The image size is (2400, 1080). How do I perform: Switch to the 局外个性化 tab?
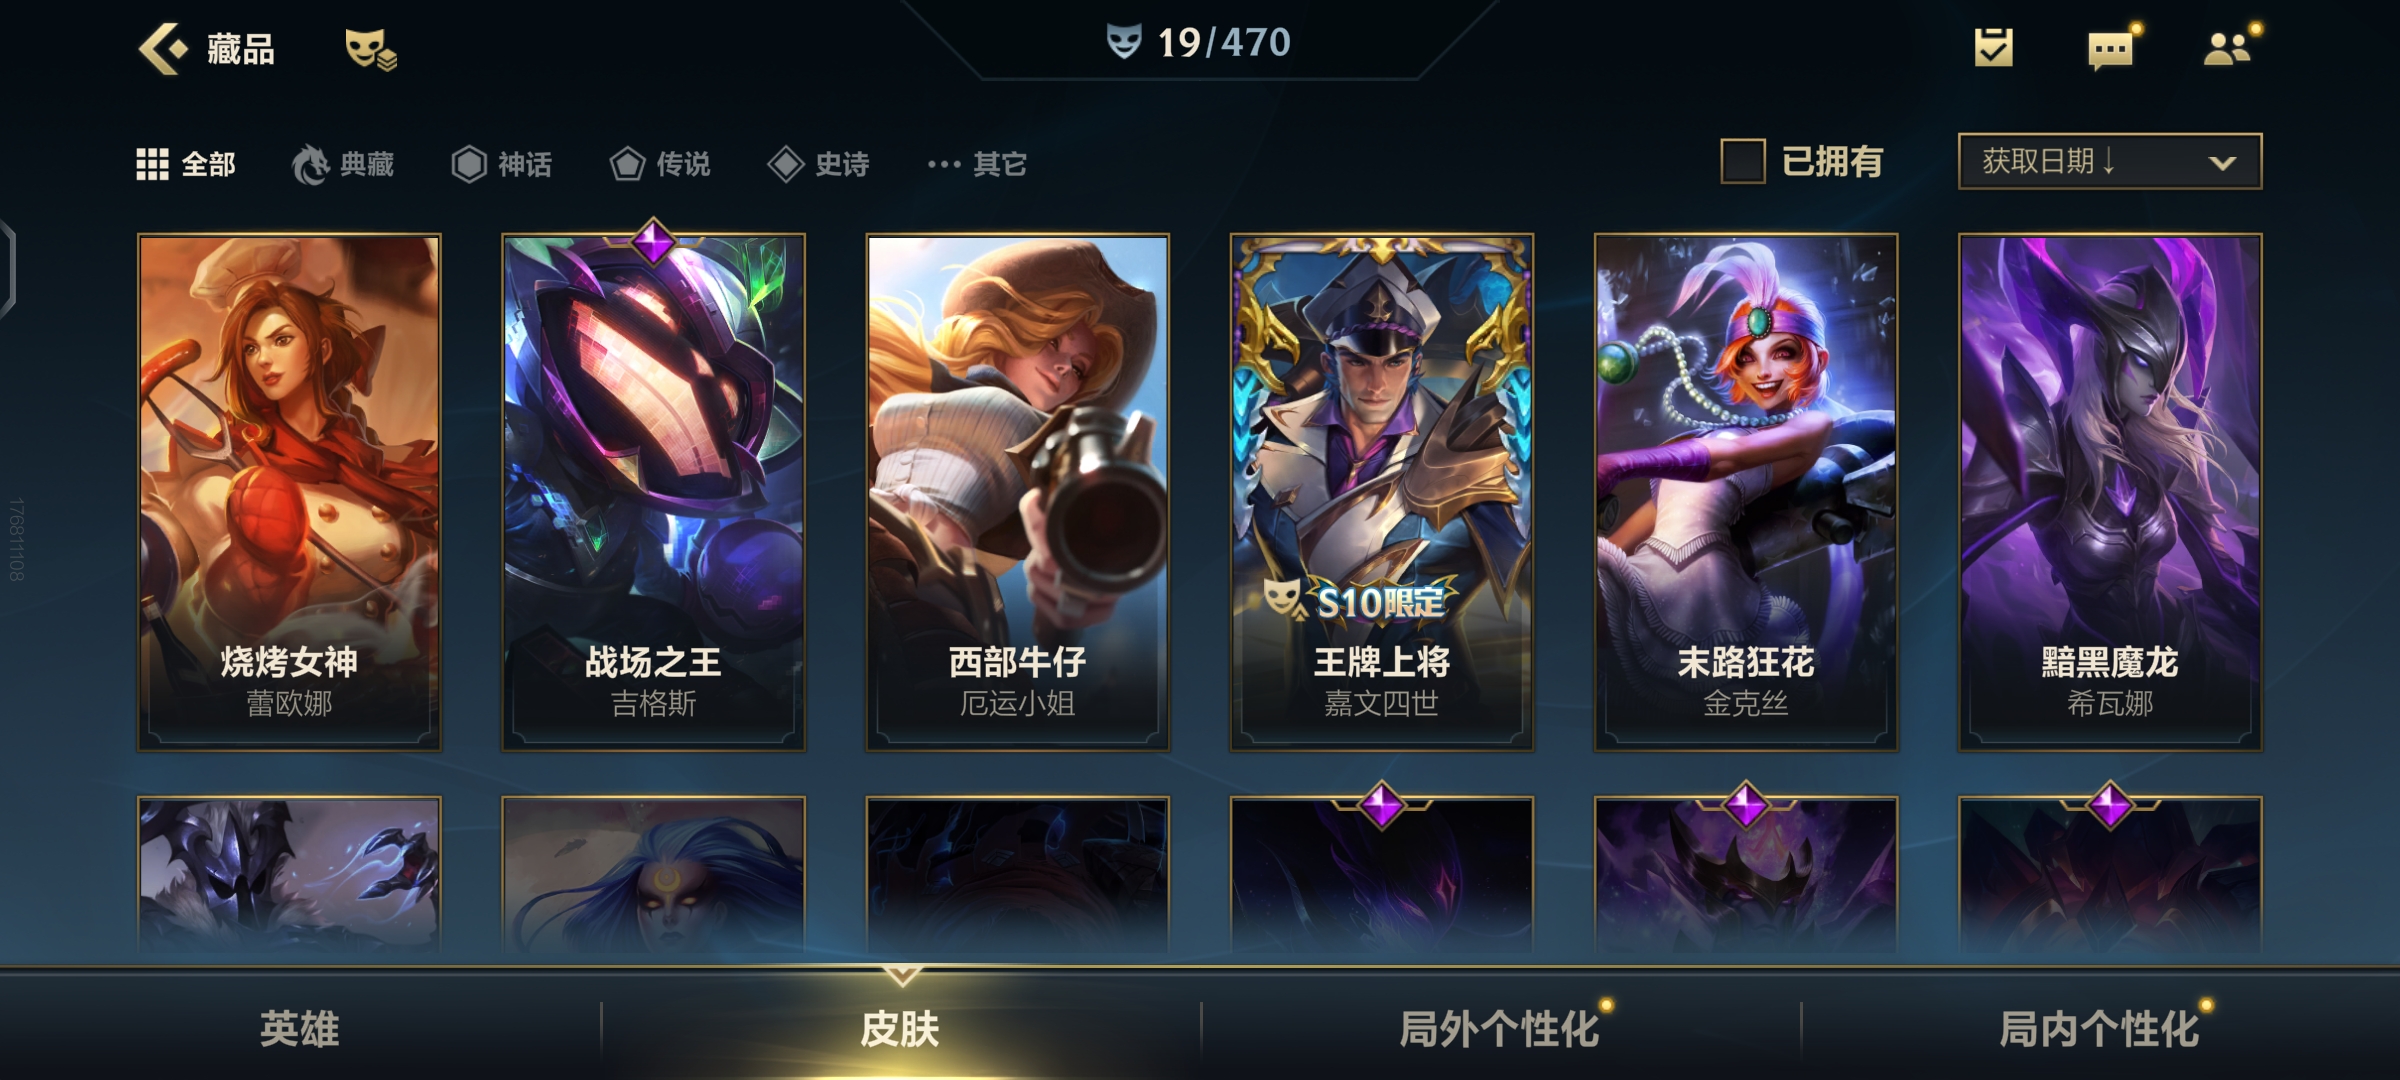click(1500, 1028)
